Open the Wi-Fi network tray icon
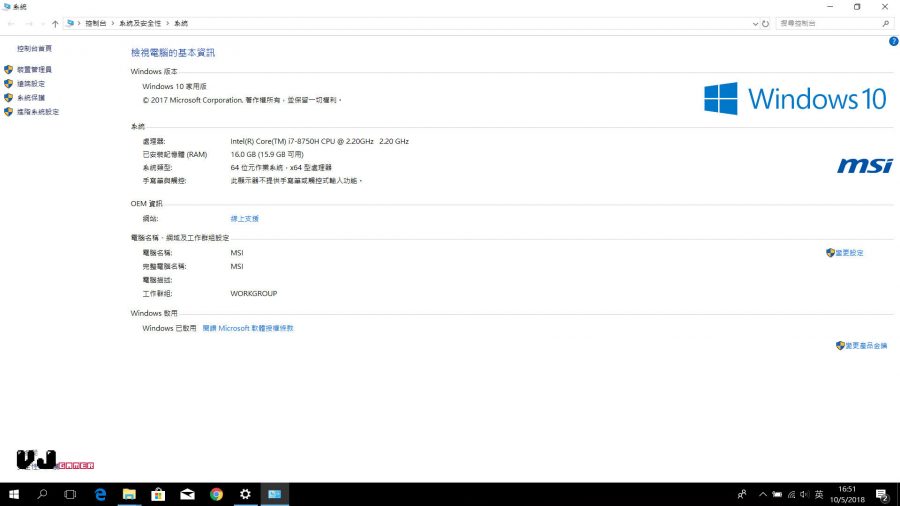 click(792, 495)
